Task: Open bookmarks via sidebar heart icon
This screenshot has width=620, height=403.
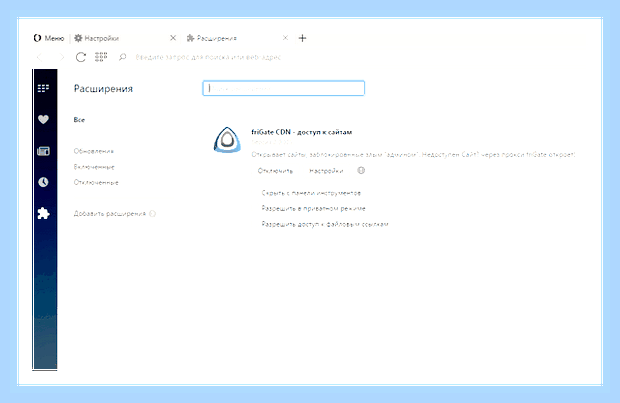Action: point(43,119)
